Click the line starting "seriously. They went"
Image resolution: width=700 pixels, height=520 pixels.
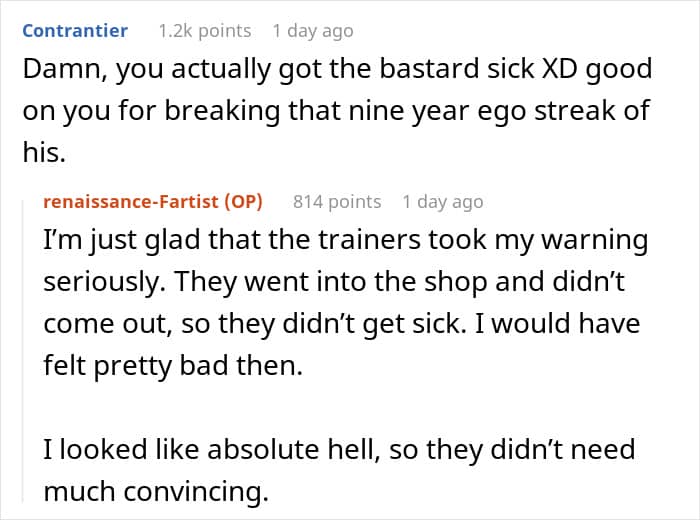tap(334, 283)
